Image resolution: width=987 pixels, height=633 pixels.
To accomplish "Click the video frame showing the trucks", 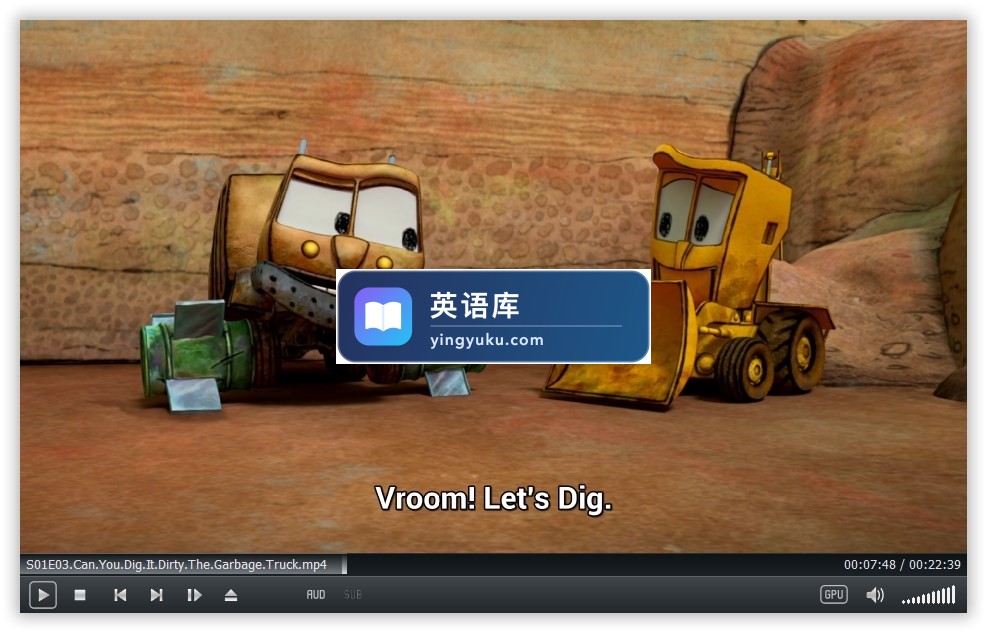I will pyautogui.click(x=494, y=286).
